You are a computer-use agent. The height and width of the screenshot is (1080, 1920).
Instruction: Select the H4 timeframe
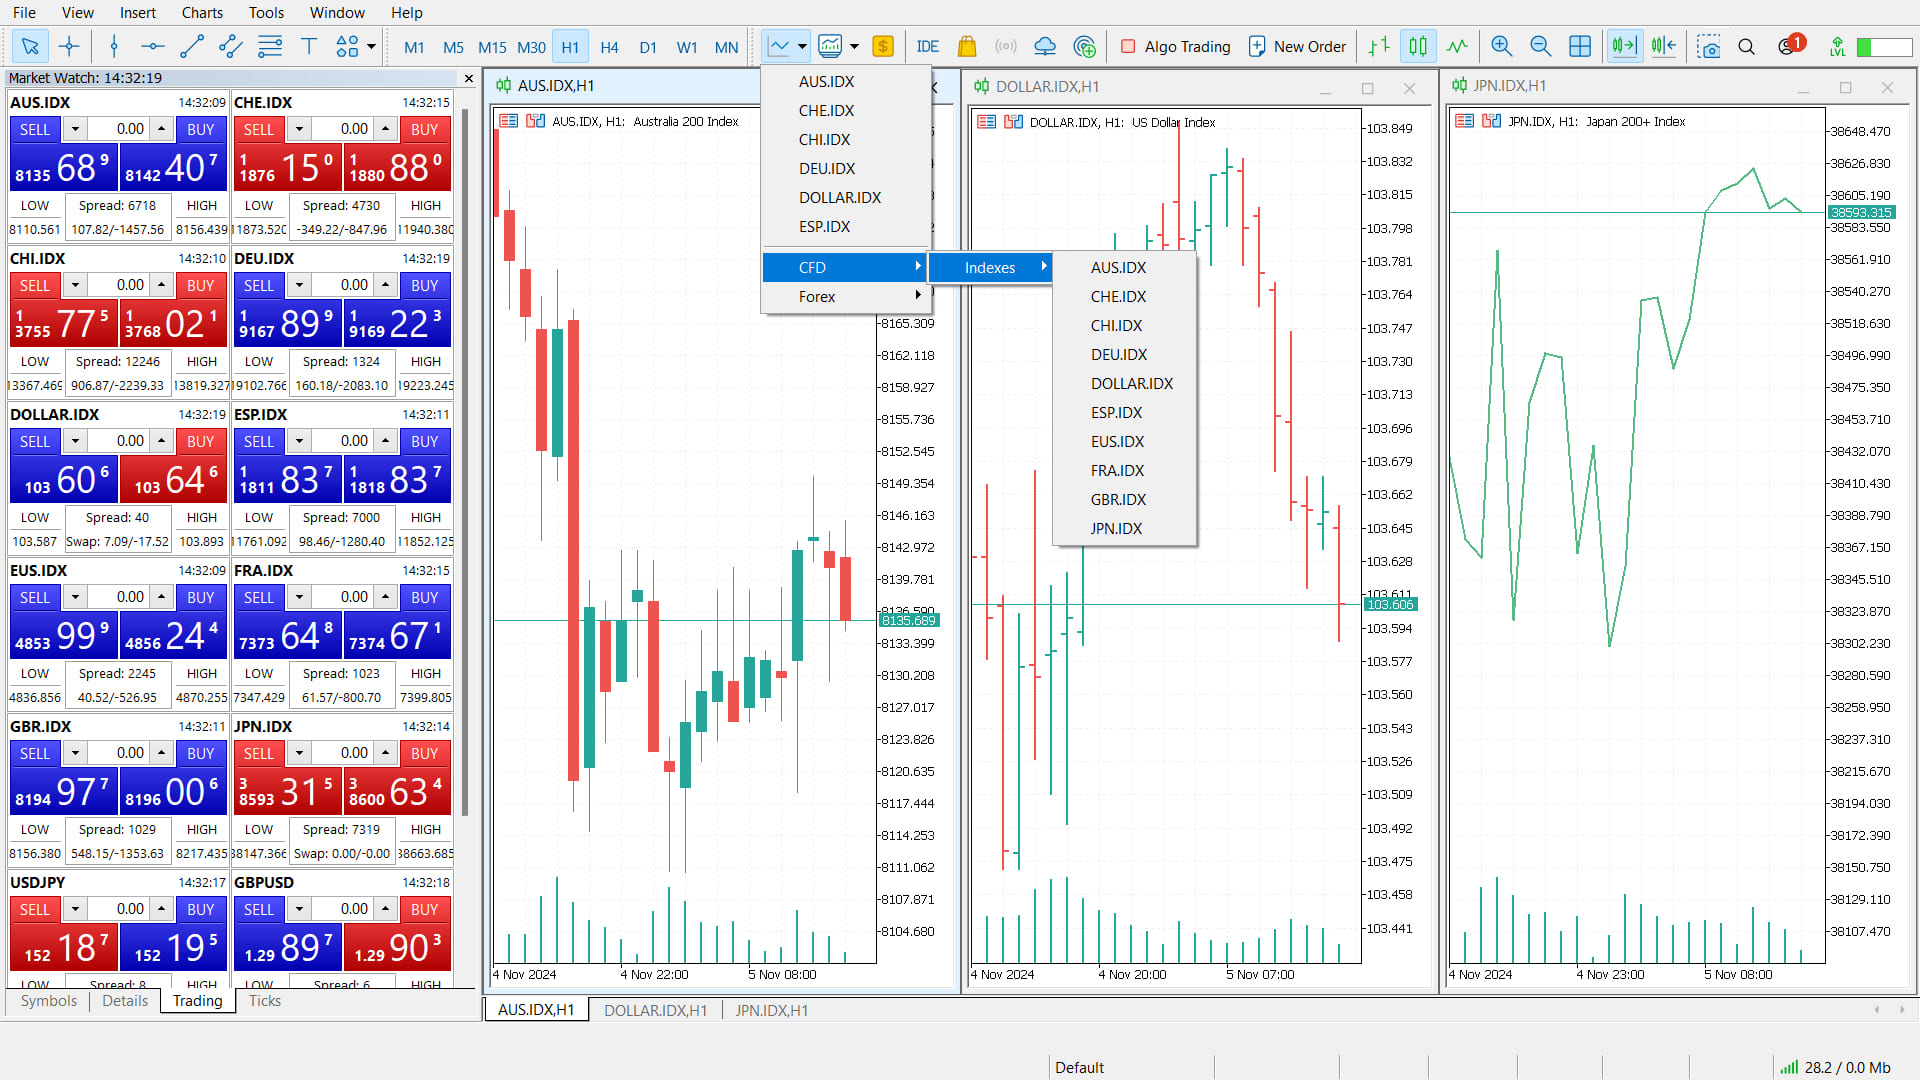pos(609,47)
